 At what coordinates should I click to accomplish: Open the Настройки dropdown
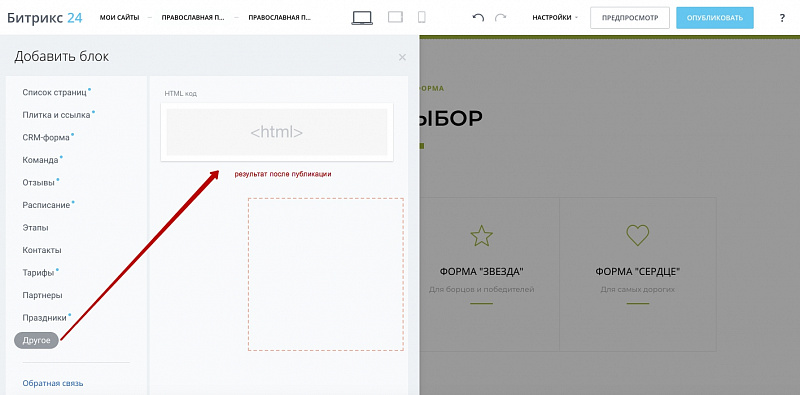(x=555, y=17)
